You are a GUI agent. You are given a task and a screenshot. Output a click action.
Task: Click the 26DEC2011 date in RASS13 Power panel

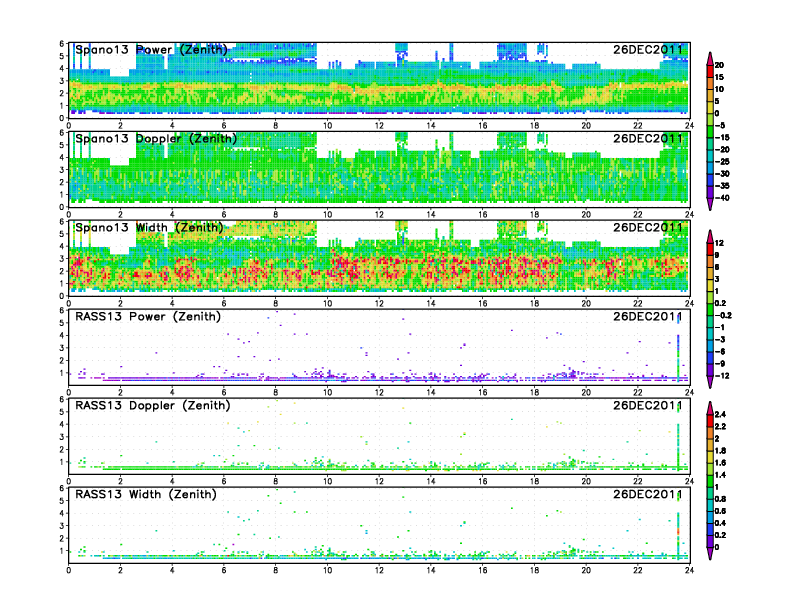point(648,317)
